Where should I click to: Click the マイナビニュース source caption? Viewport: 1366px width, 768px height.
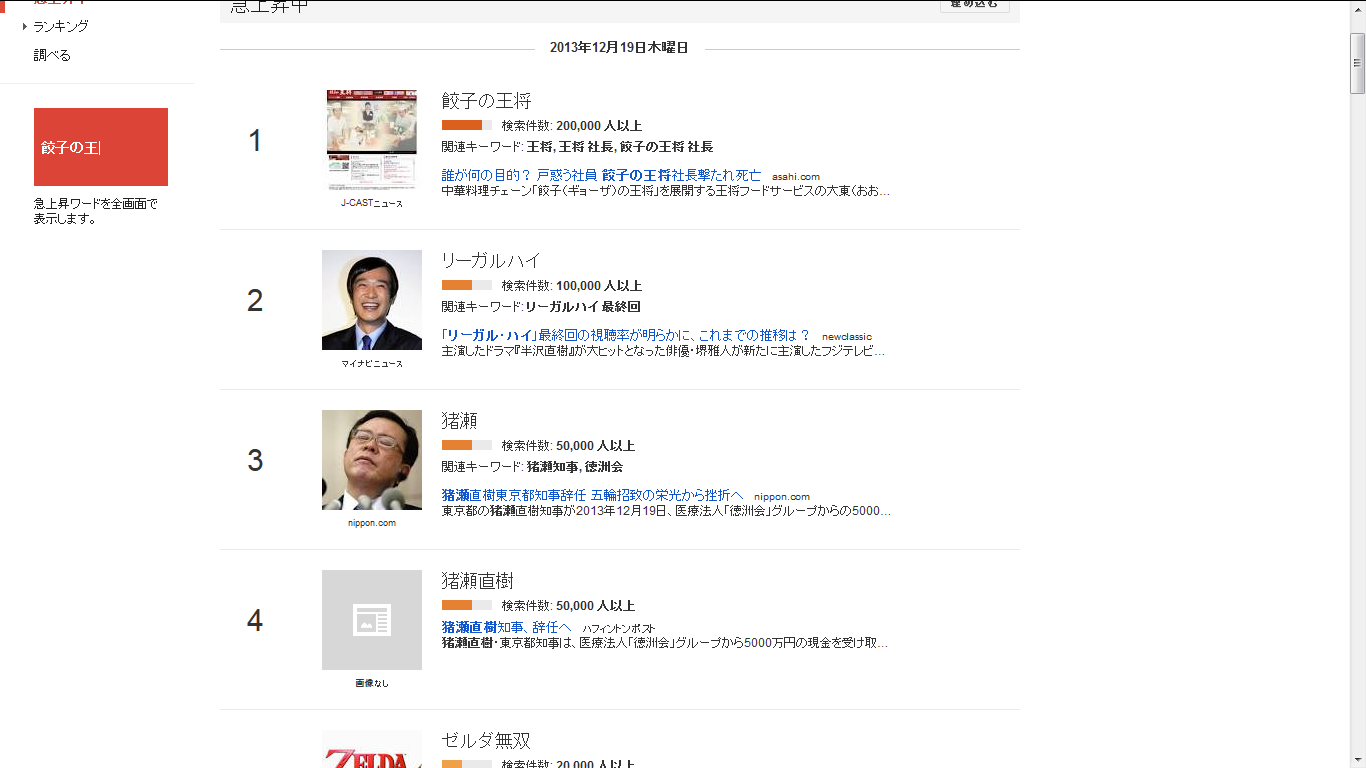[x=372, y=364]
